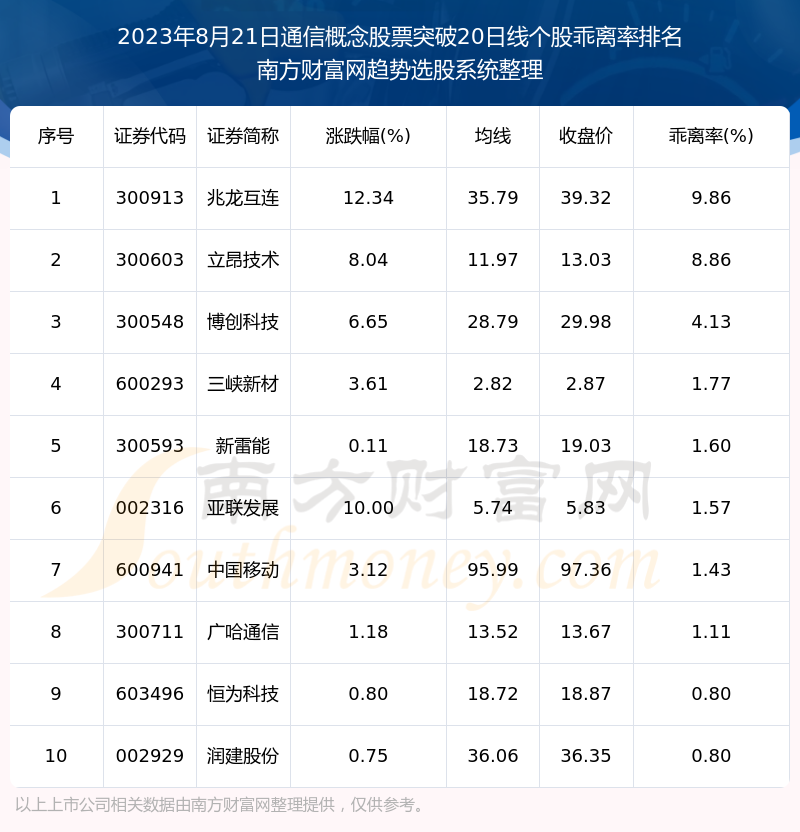Click the 12.34 change percentage cell
The image size is (800, 832).
click(368, 198)
